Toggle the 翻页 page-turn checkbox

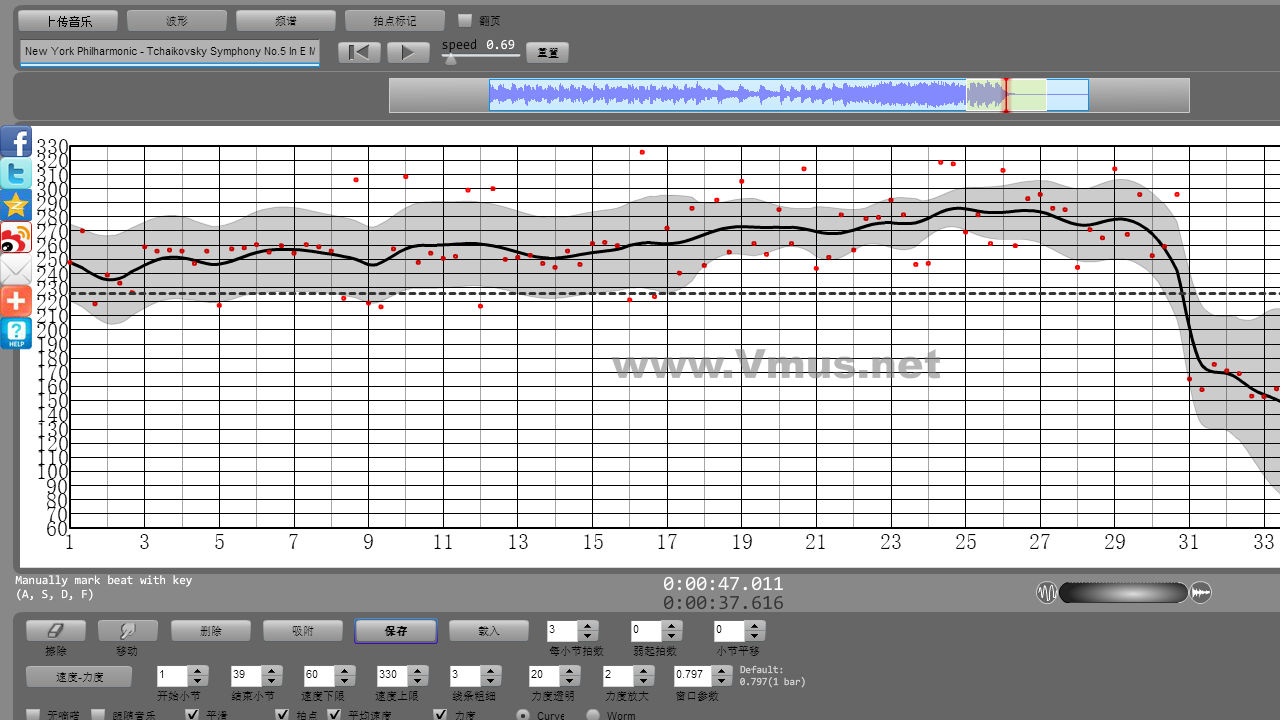point(465,20)
